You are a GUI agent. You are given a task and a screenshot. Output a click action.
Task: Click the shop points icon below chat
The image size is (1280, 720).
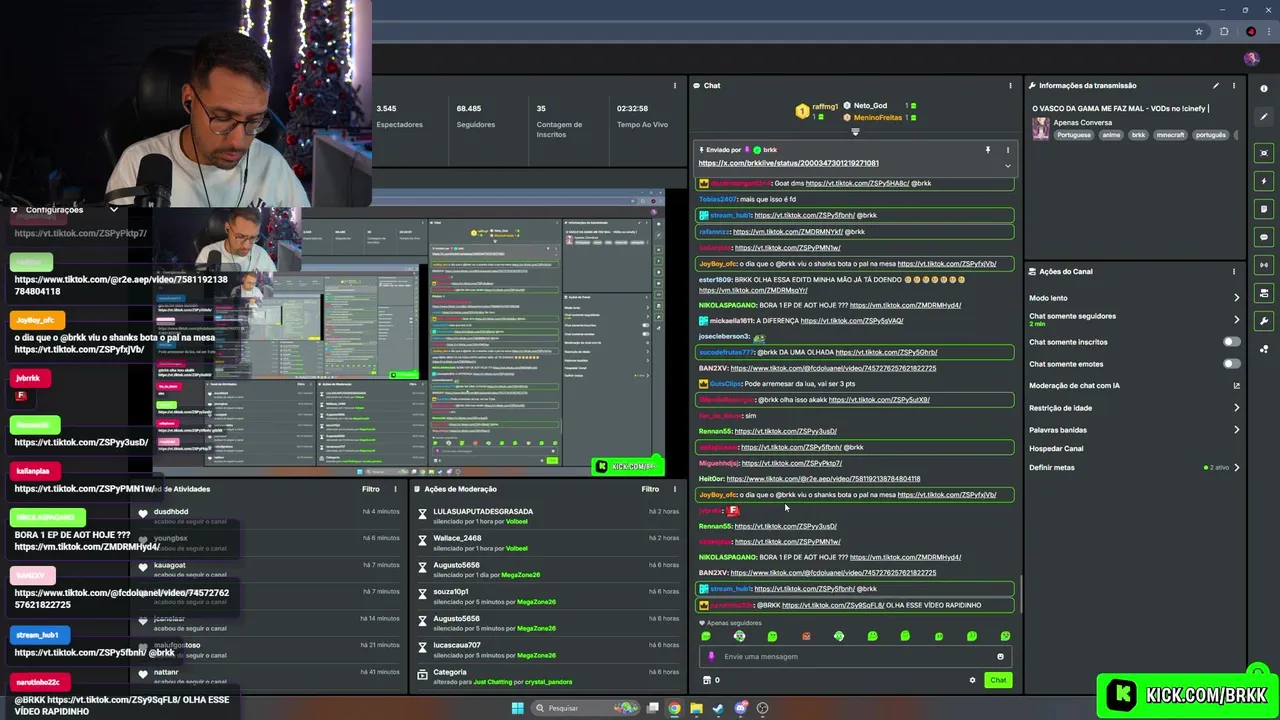coord(707,680)
